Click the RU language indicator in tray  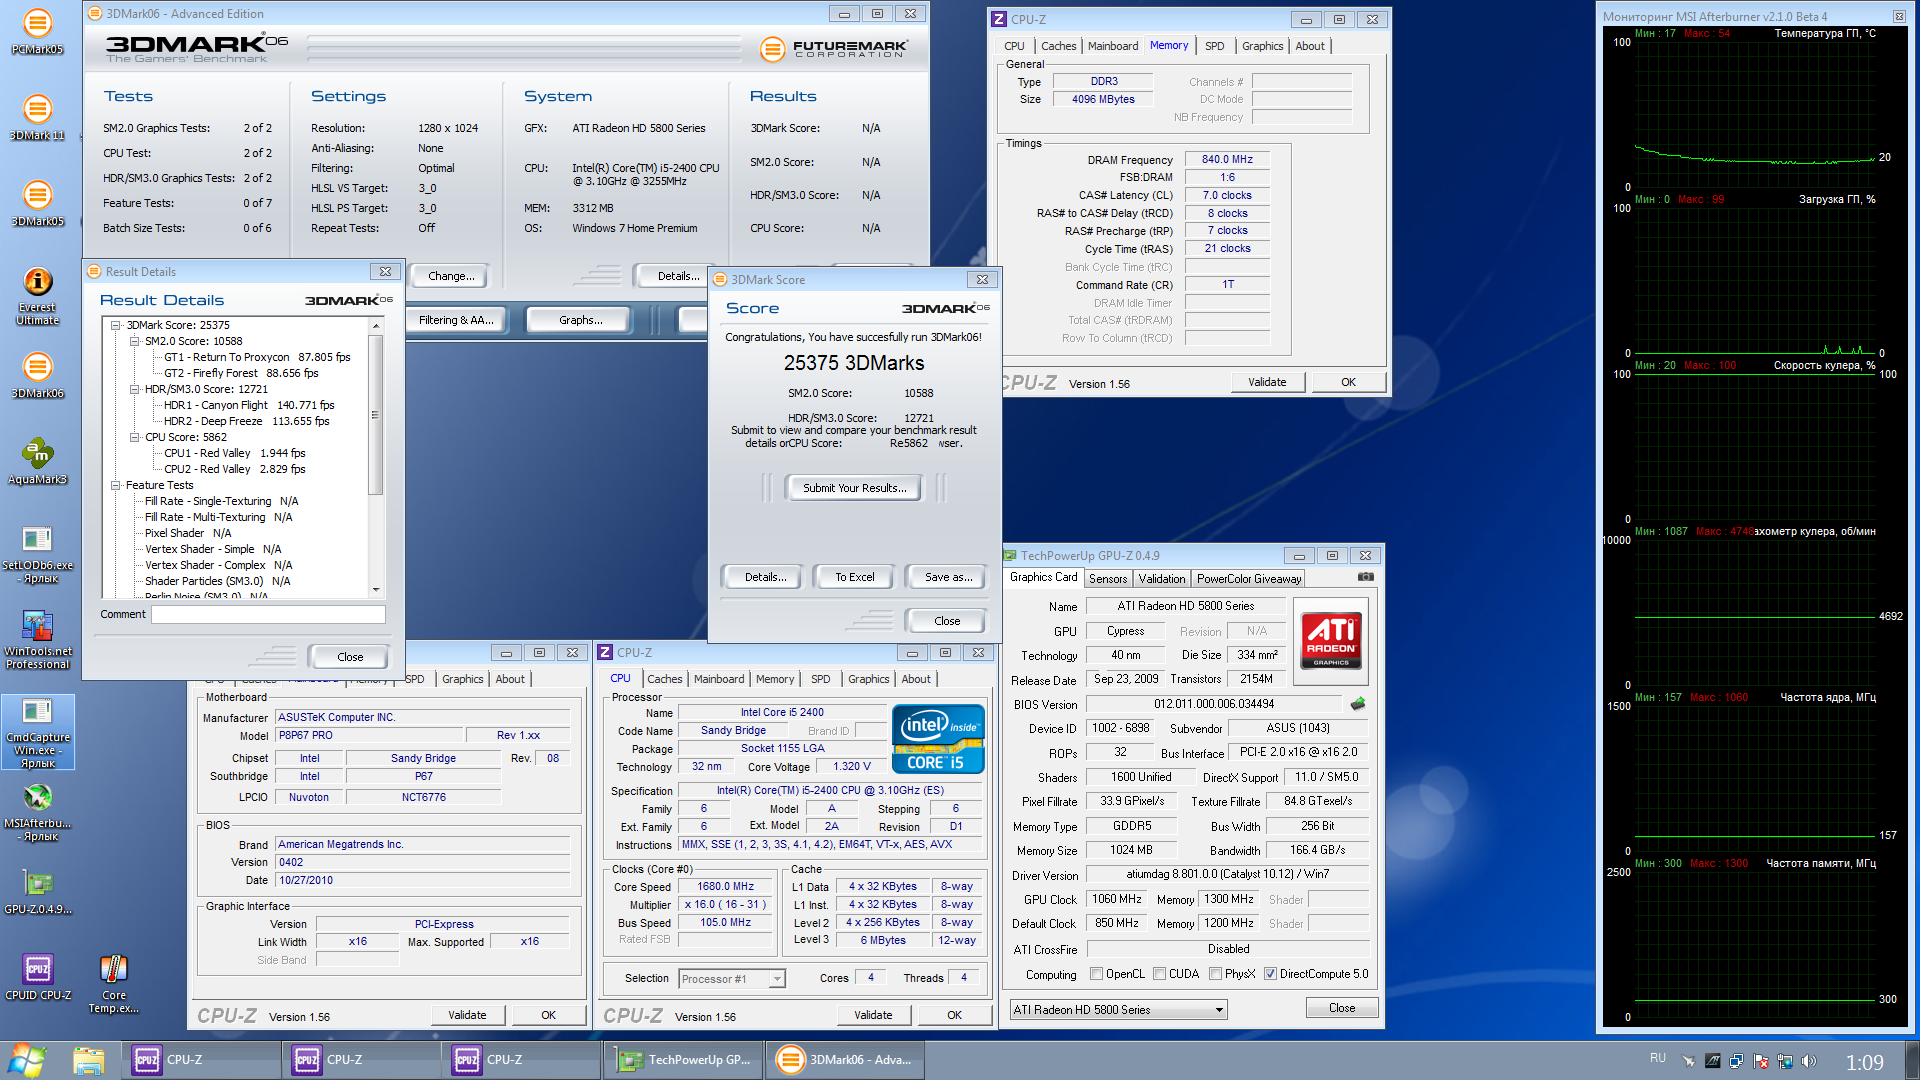(x=1658, y=1058)
